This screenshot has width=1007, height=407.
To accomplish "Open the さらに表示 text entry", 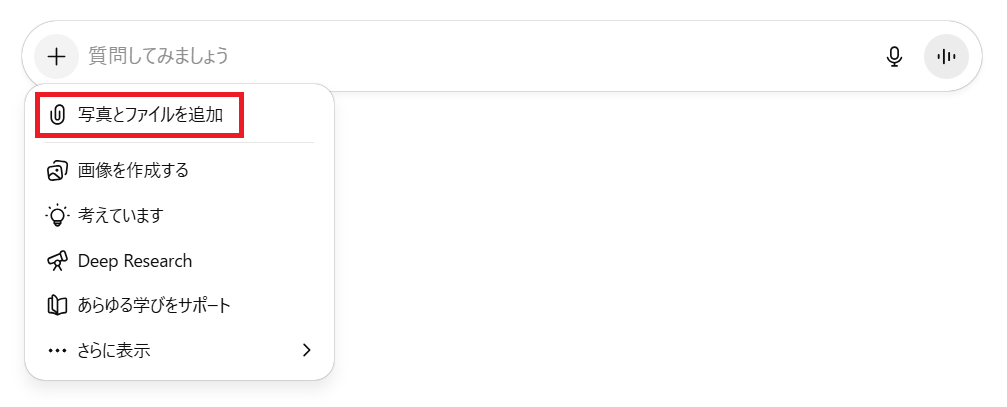I will click(114, 351).
